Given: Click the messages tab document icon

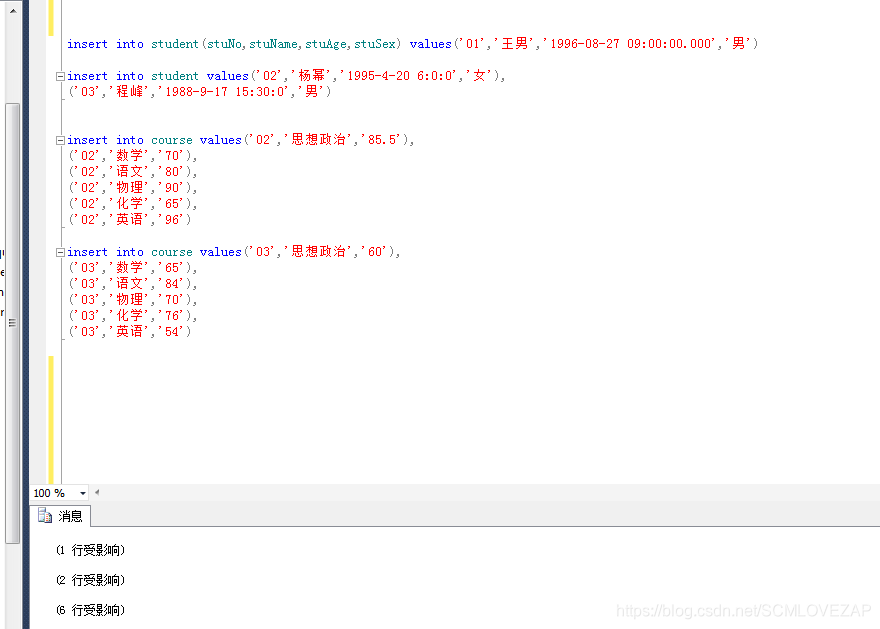Looking at the screenshot, I should click(x=45, y=516).
